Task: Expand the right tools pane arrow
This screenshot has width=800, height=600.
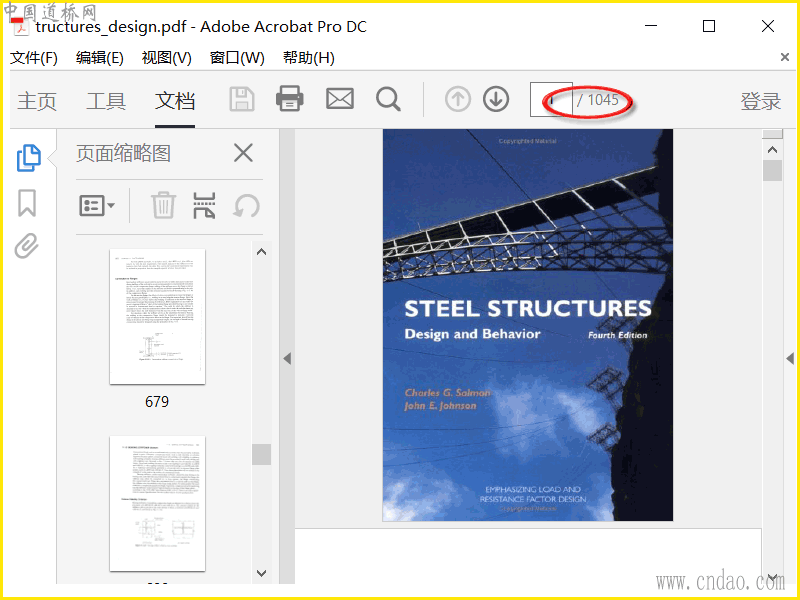Action: [x=790, y=359]
